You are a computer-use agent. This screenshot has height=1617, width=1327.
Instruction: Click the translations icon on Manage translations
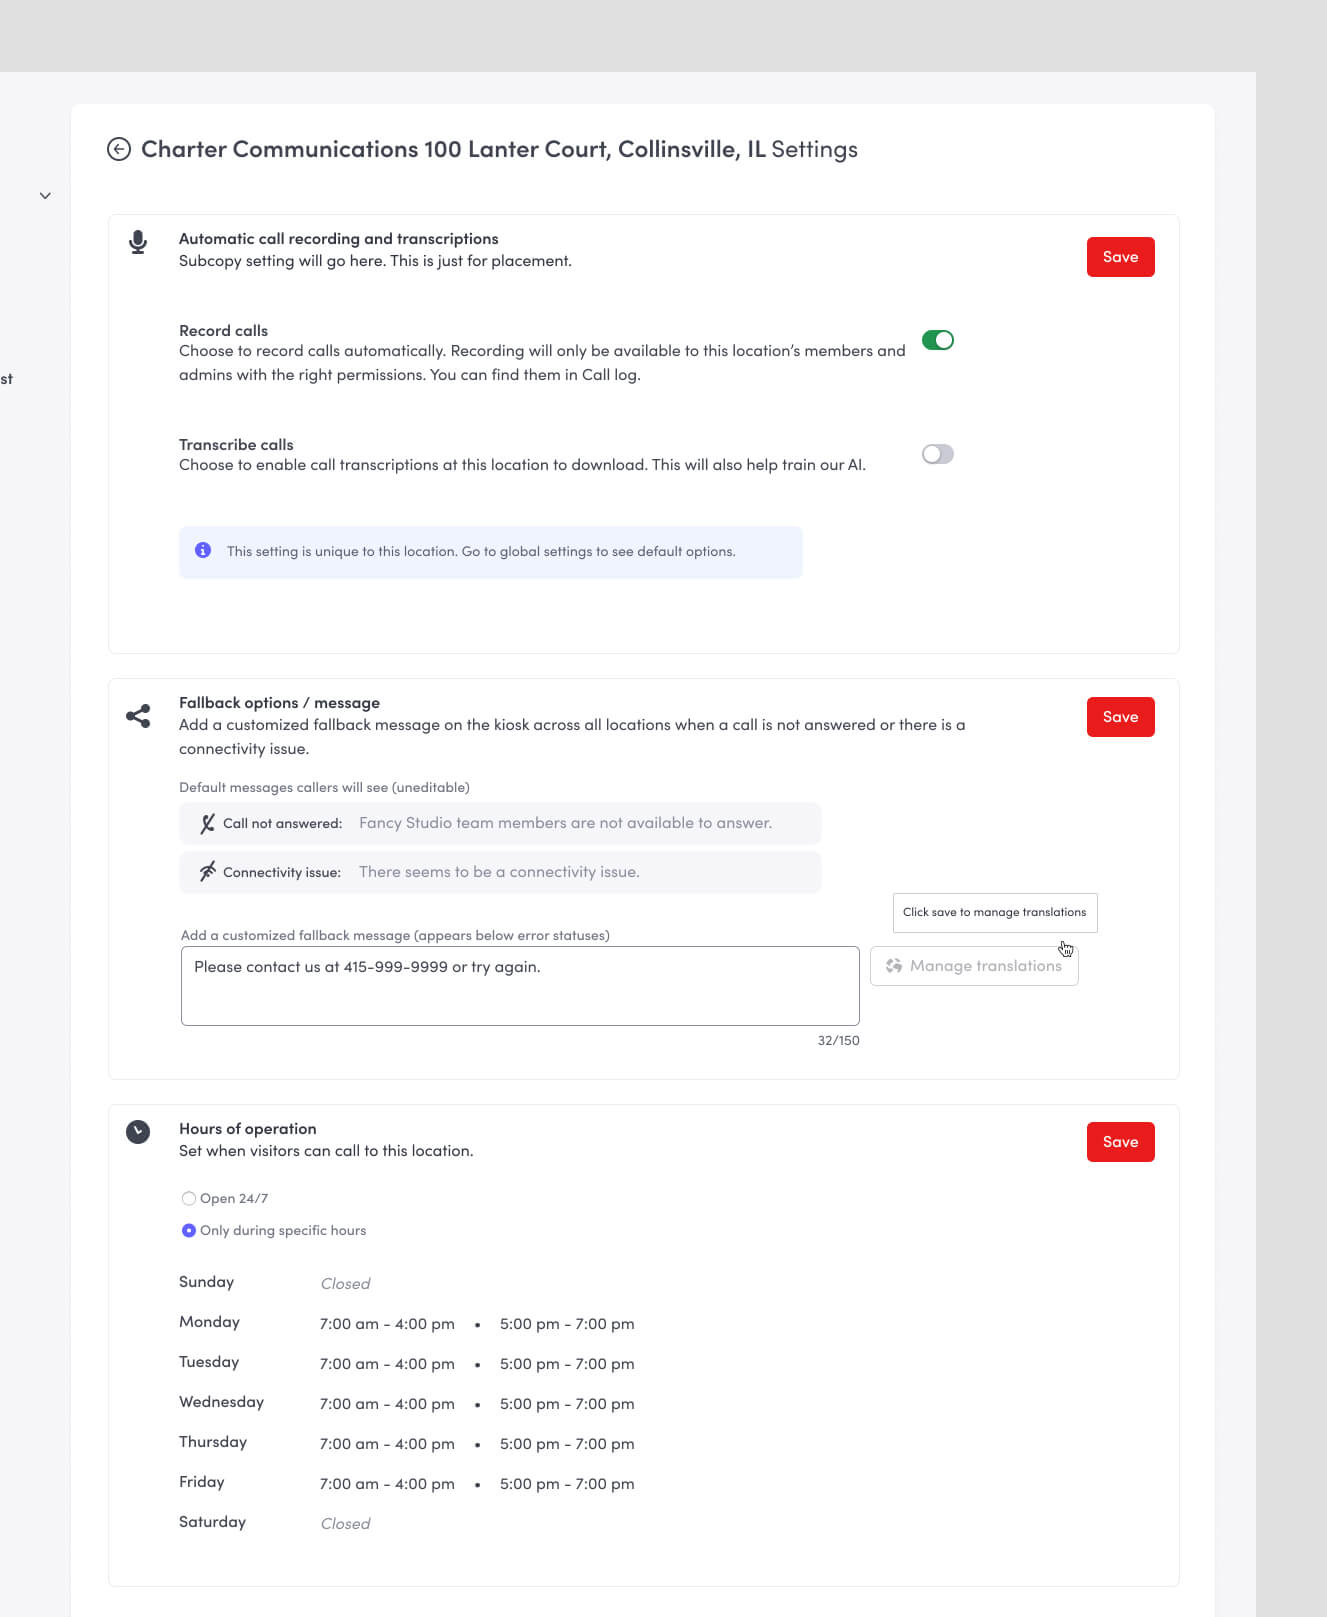[x=894, y=966]
